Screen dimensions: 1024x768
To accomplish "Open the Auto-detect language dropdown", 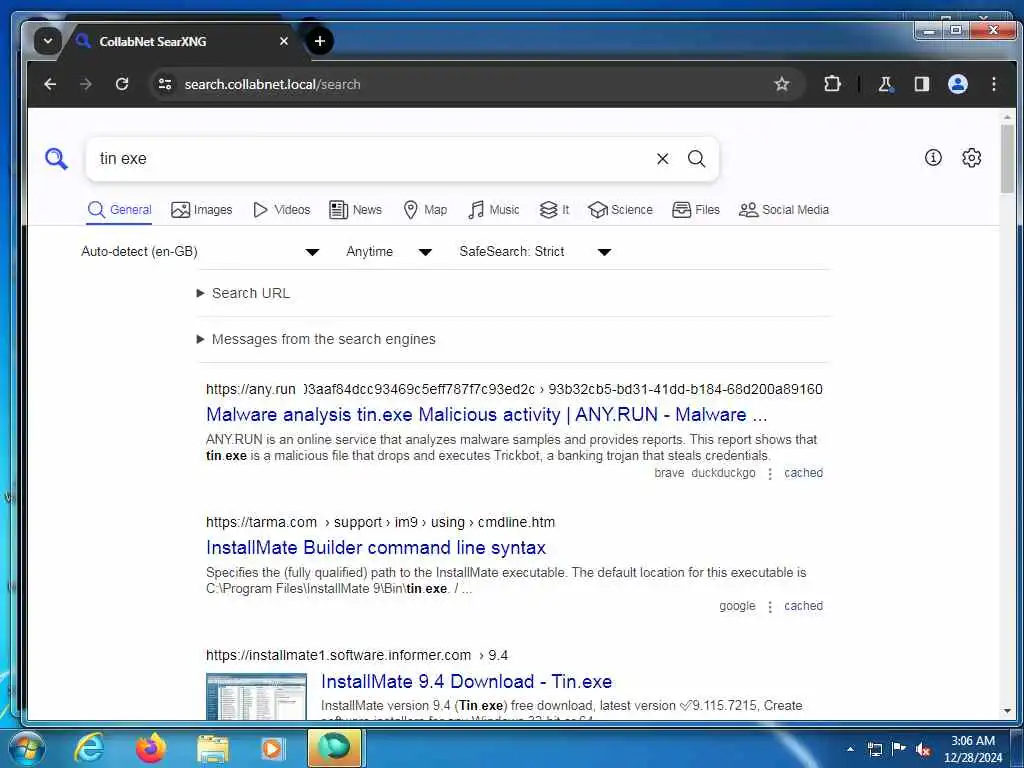I will click(200, 251).
